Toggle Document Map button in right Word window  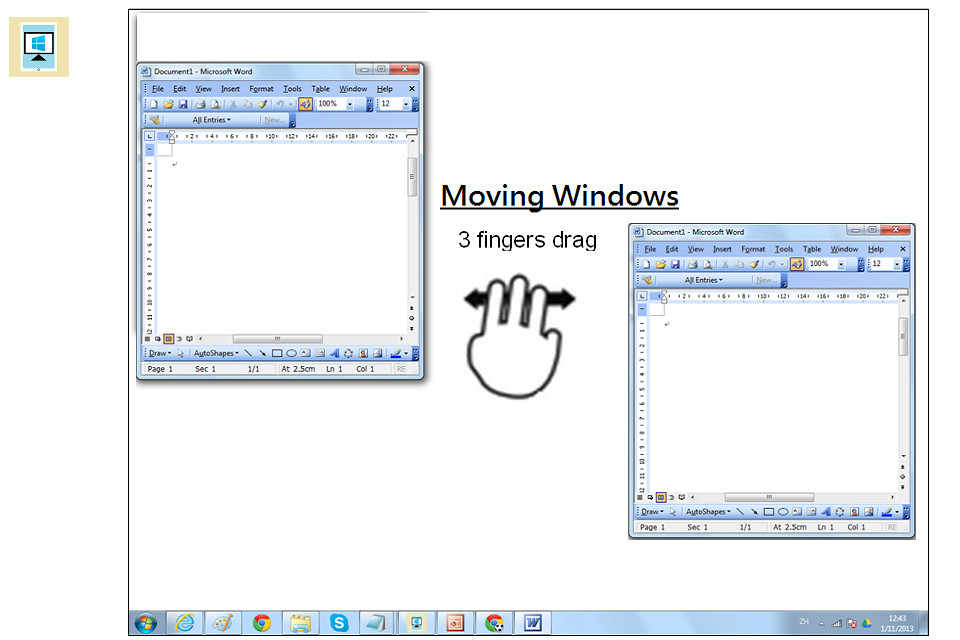click(797, 265)
